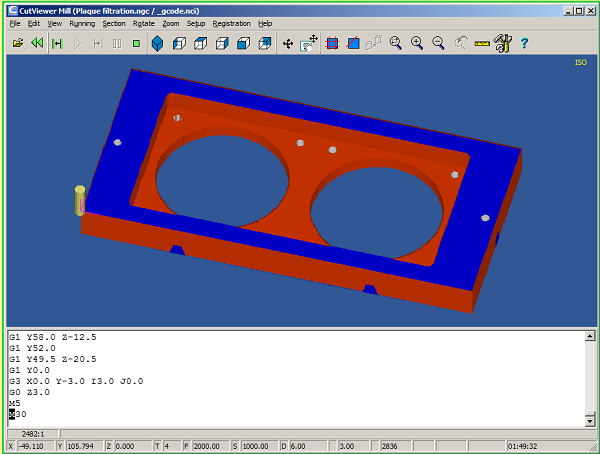
Task: Select line 'G0 Z3.0'
Action: (29, 392)
